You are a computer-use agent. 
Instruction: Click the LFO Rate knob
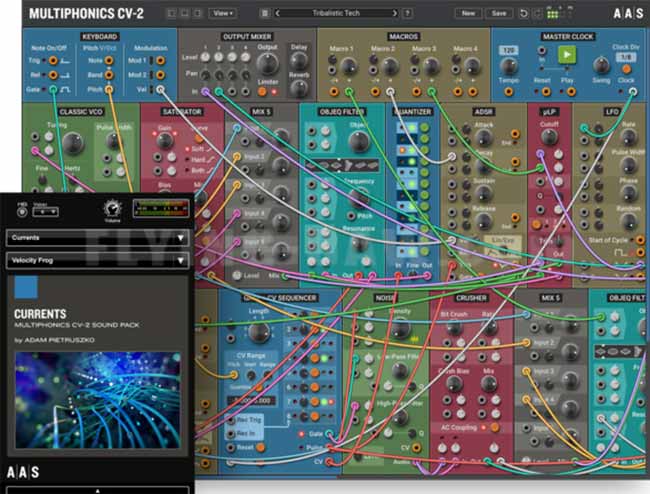[628, 137]
